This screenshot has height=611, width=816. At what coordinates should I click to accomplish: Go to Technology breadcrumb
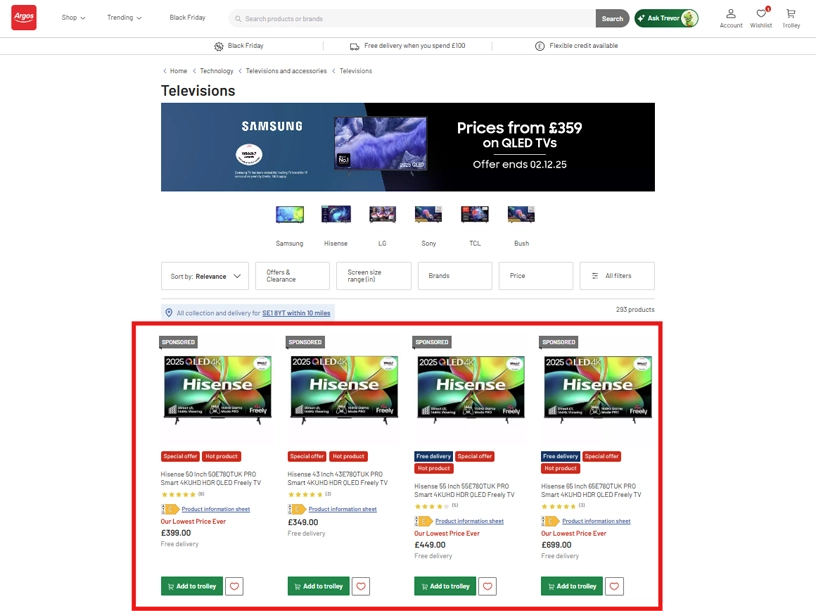(216, 71)
